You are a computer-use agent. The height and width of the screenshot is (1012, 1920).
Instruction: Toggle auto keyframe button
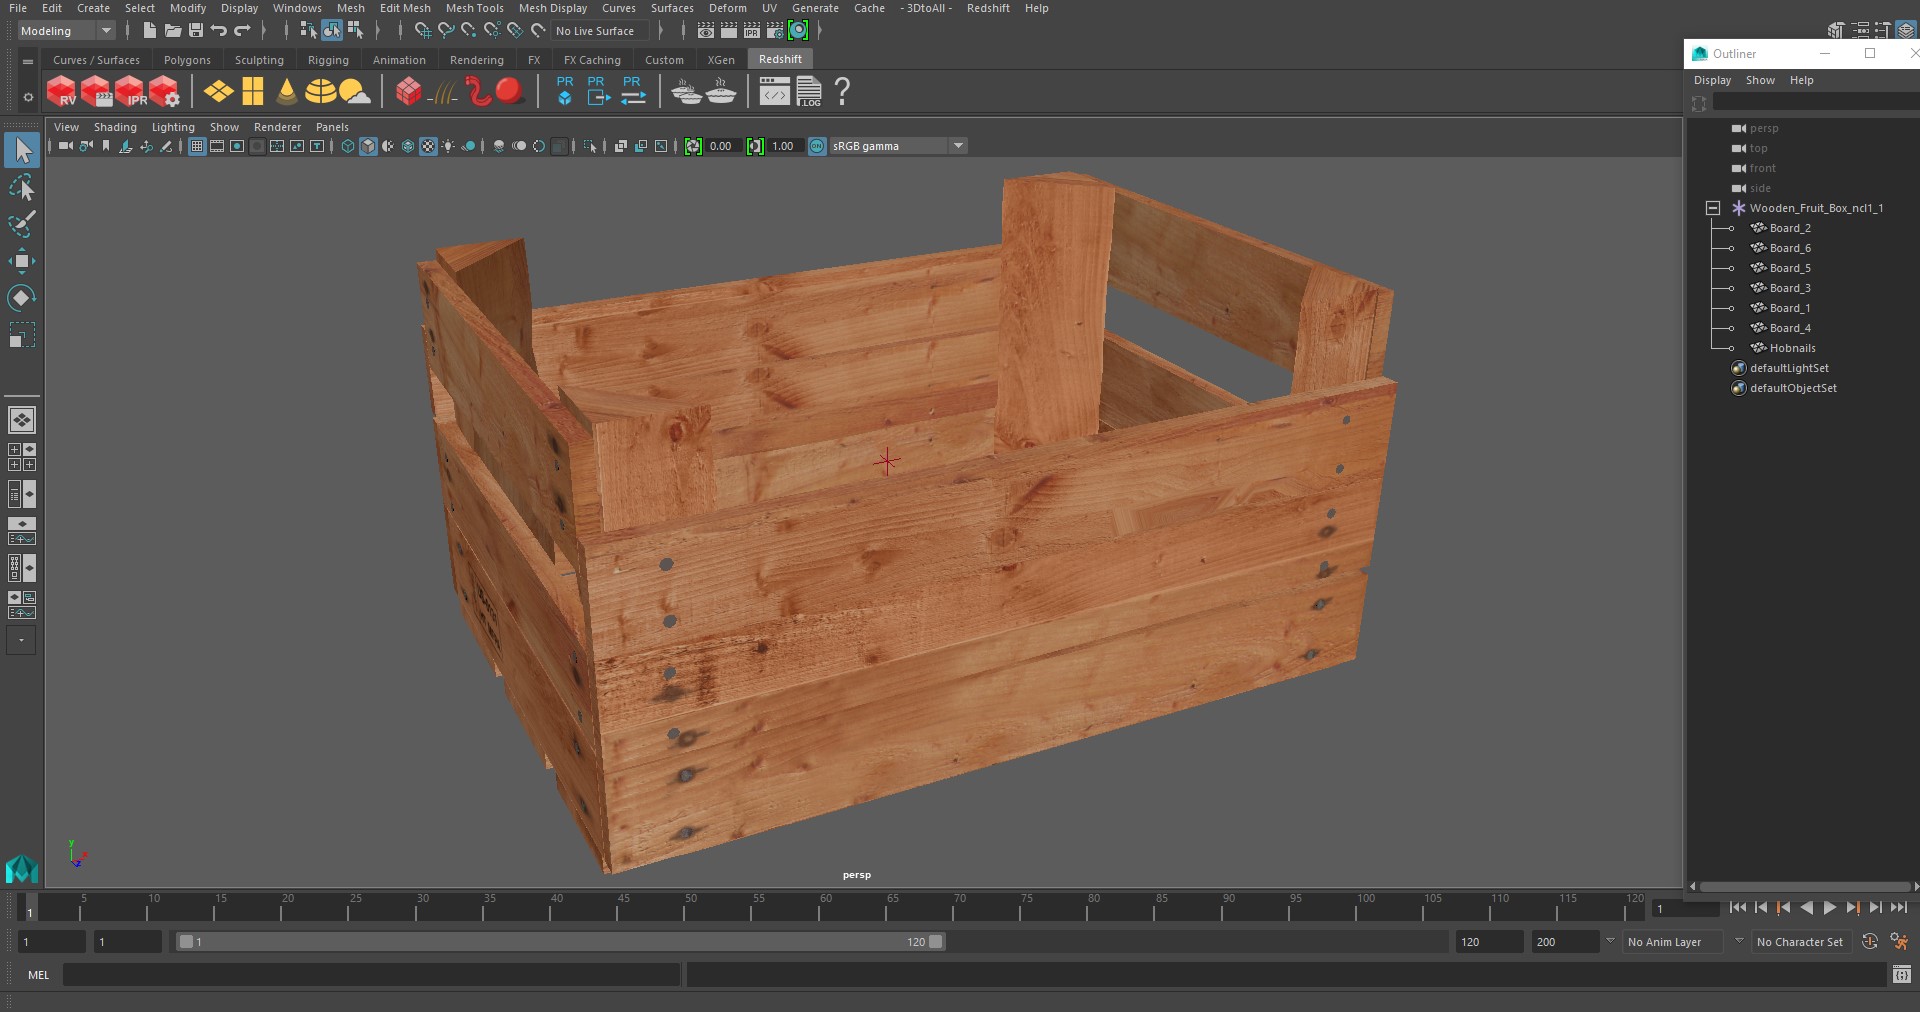[1869, 942]
